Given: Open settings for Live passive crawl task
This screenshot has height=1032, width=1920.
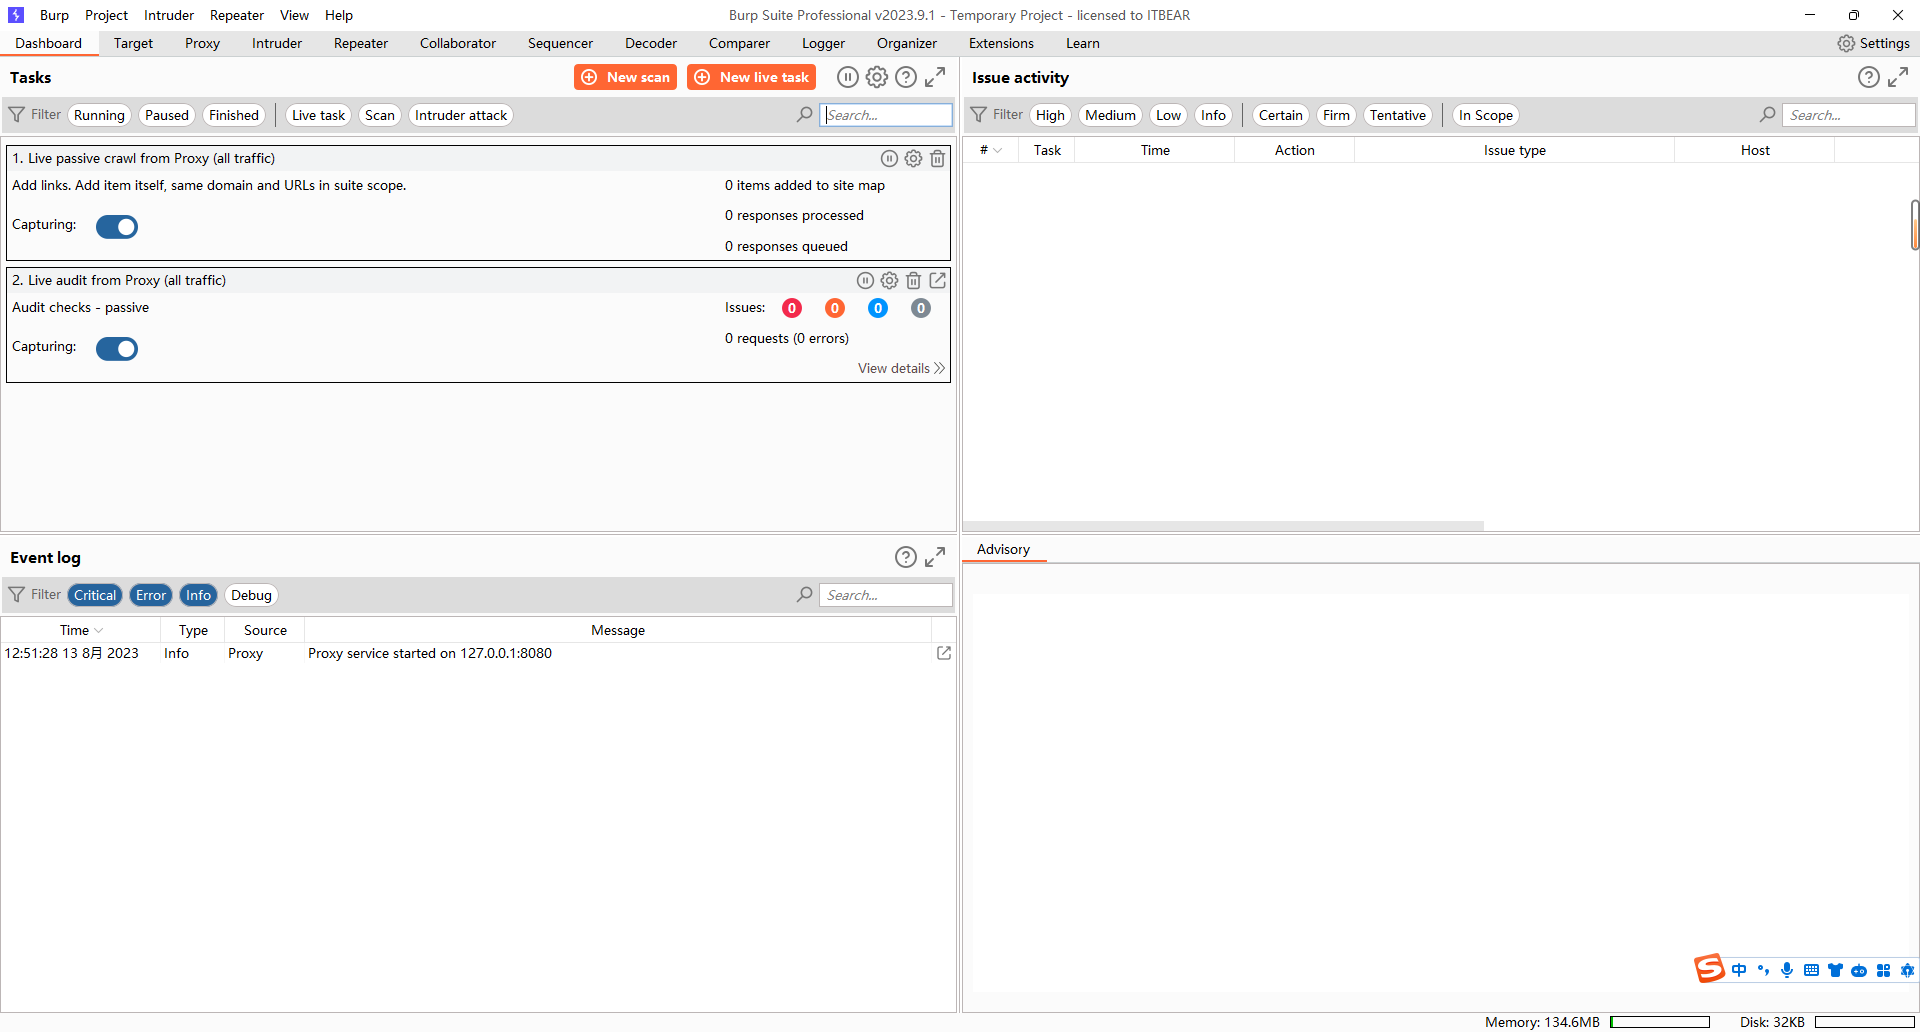Looking at the screenshot, I should click(x=913, y=158).
